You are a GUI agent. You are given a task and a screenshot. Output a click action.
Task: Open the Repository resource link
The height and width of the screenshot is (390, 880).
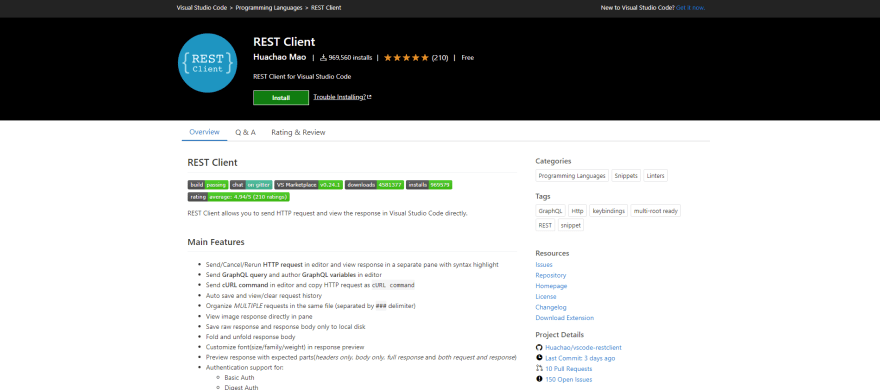pyautogui.click(x=551, y=275)
